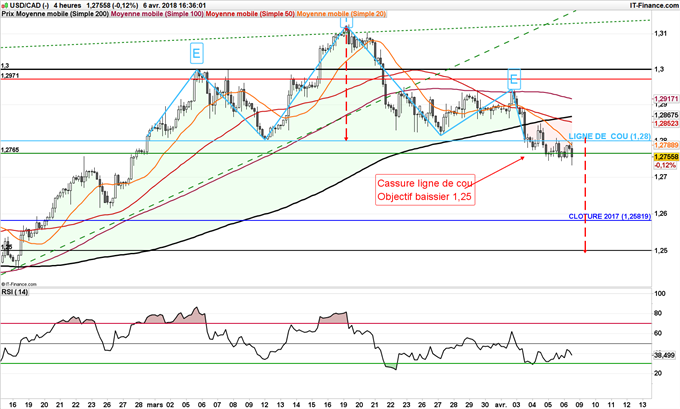The image size is (680, 409).
Task: Select legend 'Moyenne mobile (Simple 100)'
Action: click(157, 14)
